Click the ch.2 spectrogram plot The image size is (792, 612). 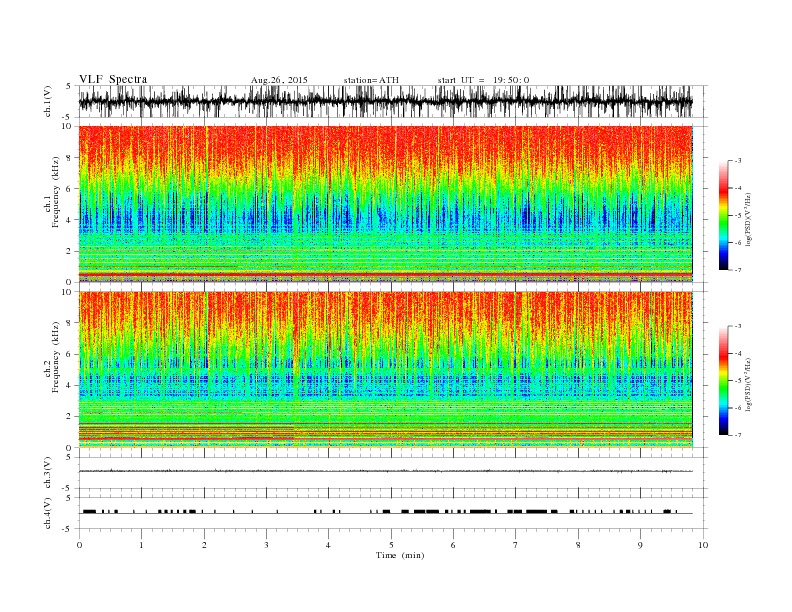386,370
